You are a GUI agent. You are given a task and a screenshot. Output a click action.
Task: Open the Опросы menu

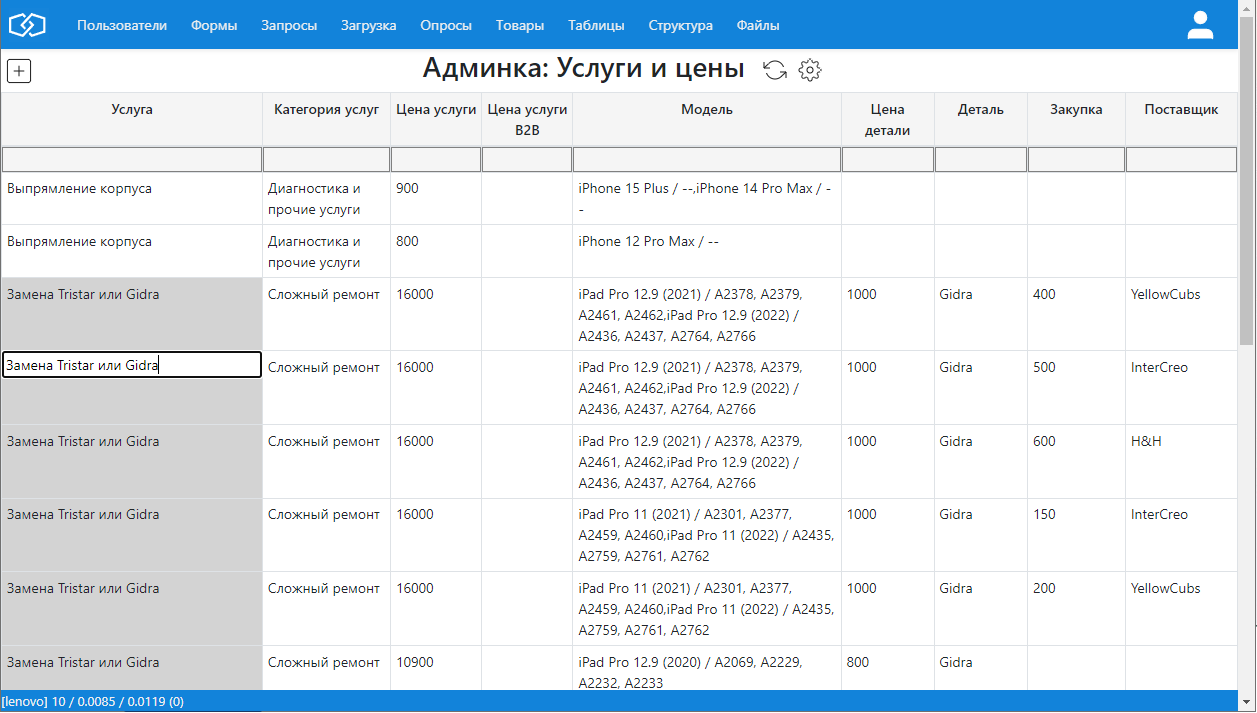[x=446, y=26]
